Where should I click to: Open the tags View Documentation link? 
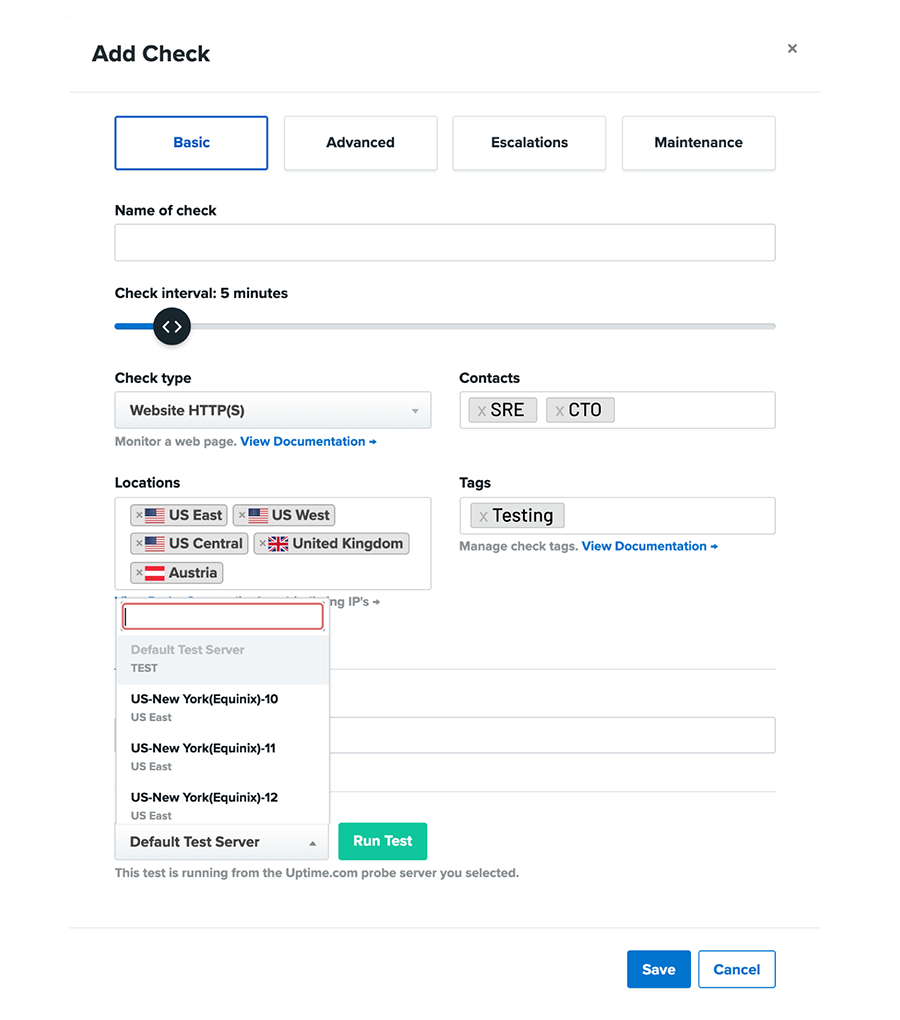tap(650, 546)
